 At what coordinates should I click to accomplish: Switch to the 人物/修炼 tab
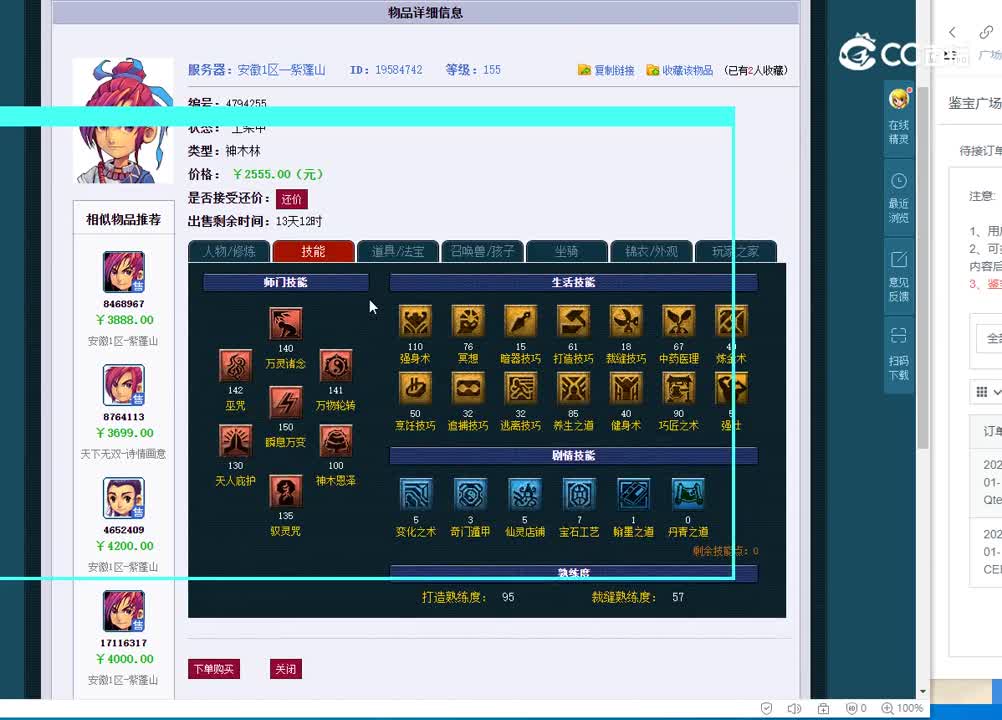[229, 251]
